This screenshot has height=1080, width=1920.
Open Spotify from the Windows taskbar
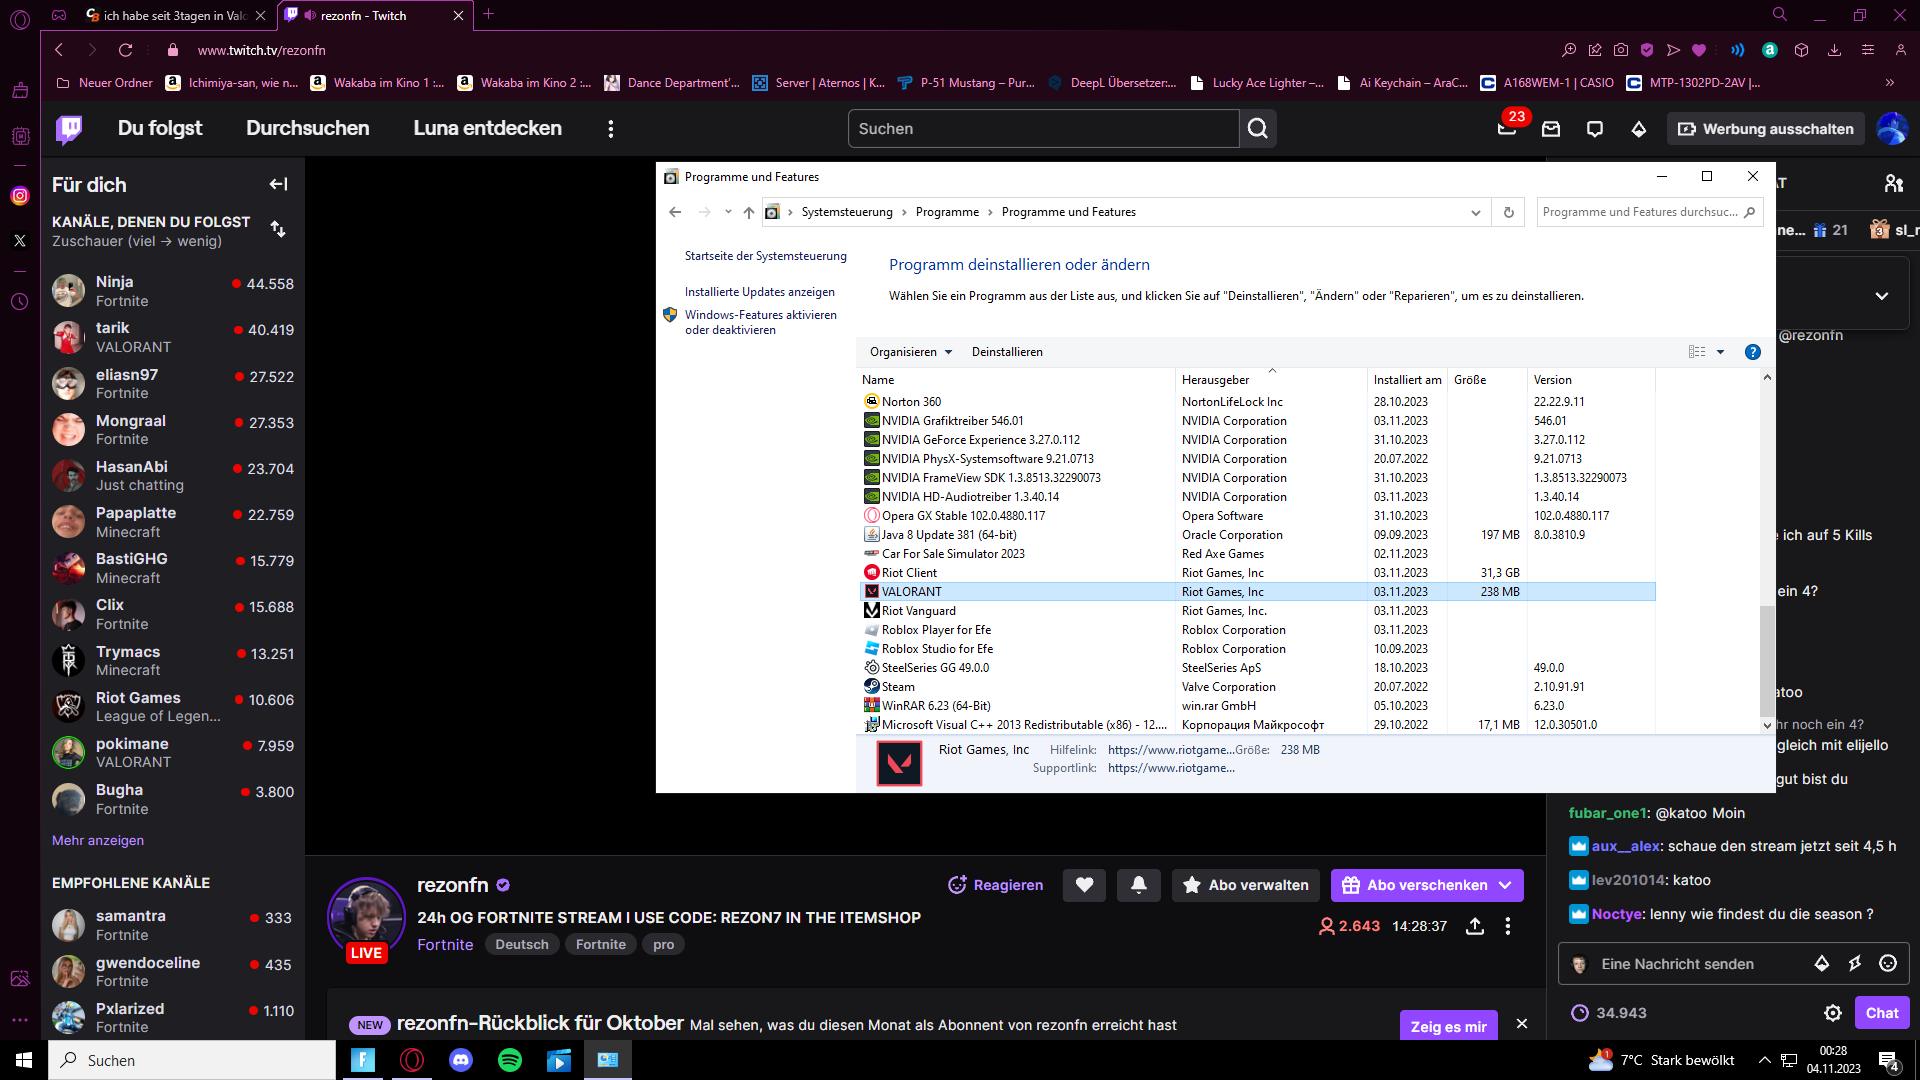tap(509, 1060)
